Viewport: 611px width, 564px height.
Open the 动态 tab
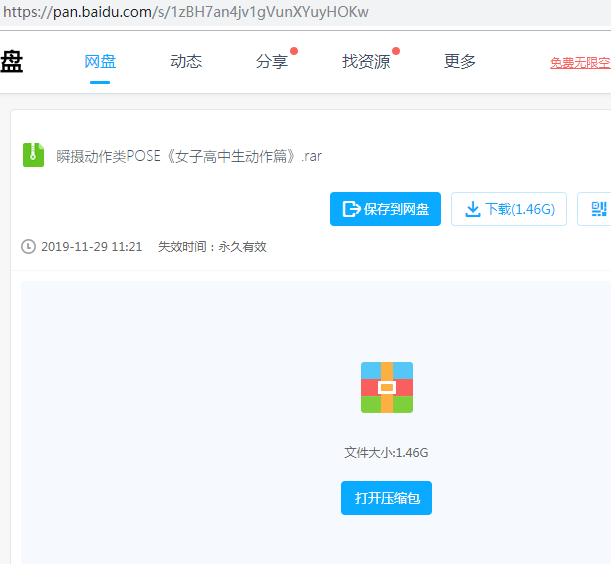[186, 62]
